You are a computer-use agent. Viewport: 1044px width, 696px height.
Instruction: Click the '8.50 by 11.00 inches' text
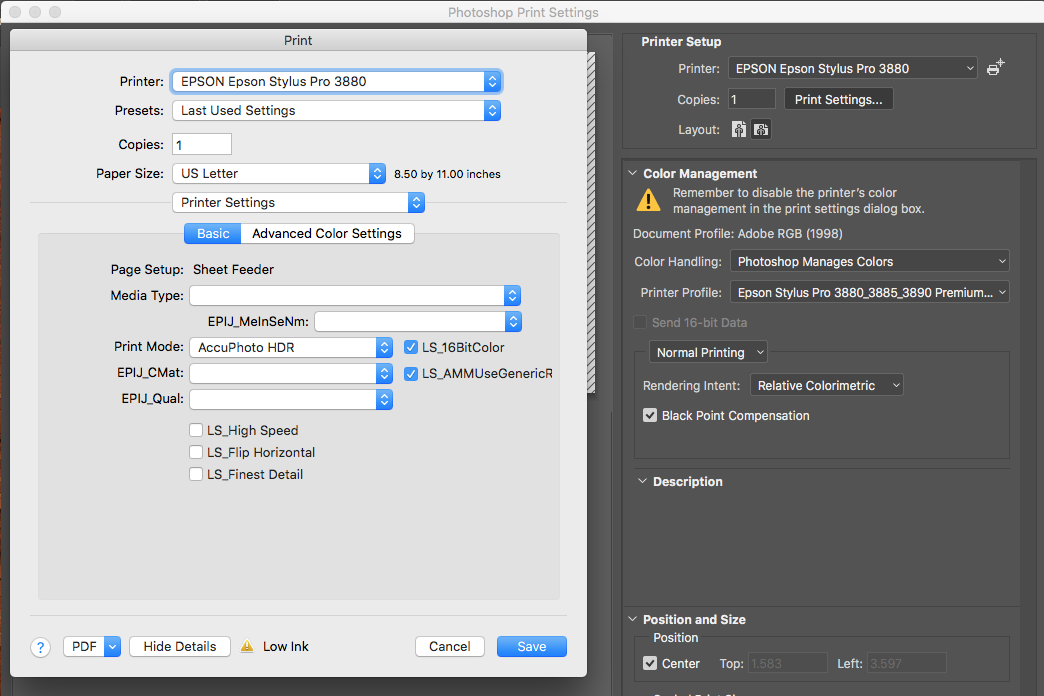[x=447, y=174]
